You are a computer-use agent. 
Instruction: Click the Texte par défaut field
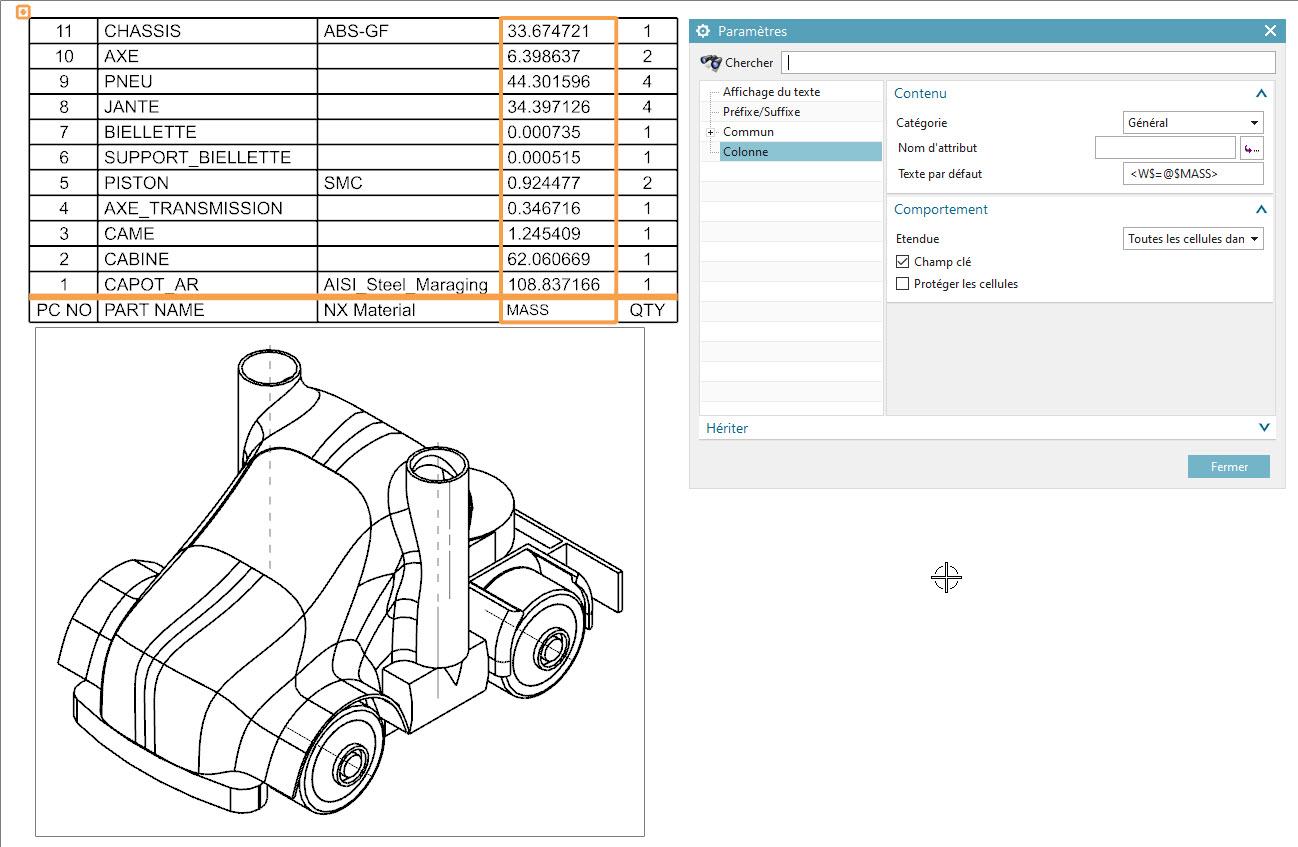click(x=1193, y=174)
